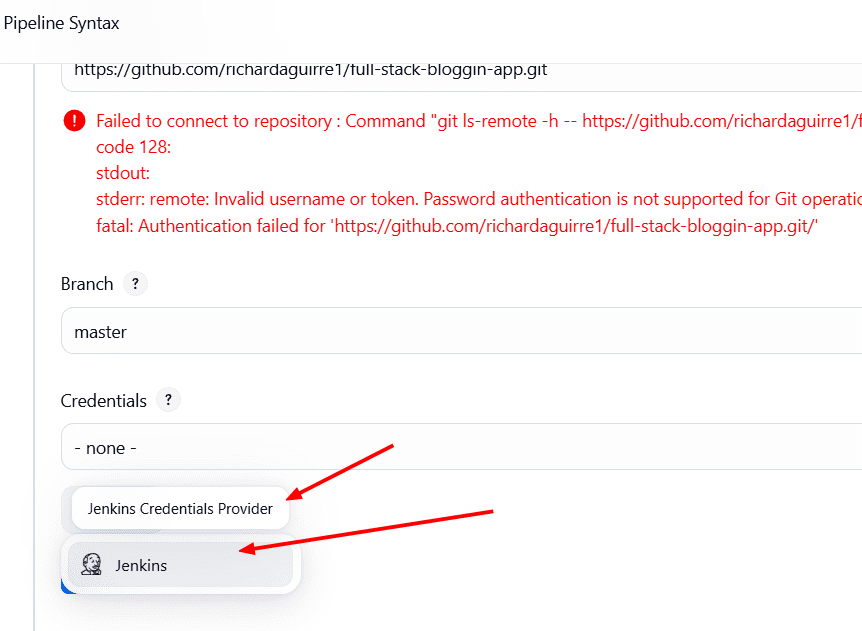Open the Pipeline Syntax breadcrumb link
The image size is (862, 631).
pos(61,23)
